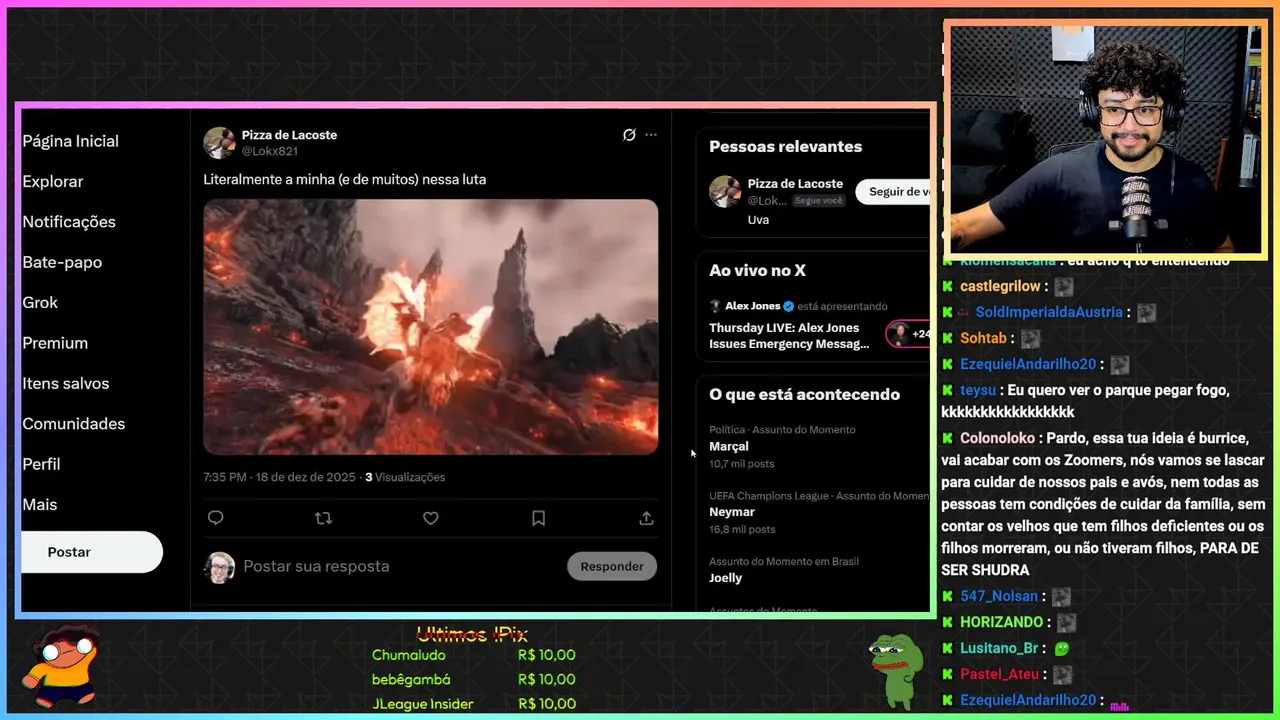Select chat user Sohtab
This screenshot has height=720, width=1280.
point(983,338)
